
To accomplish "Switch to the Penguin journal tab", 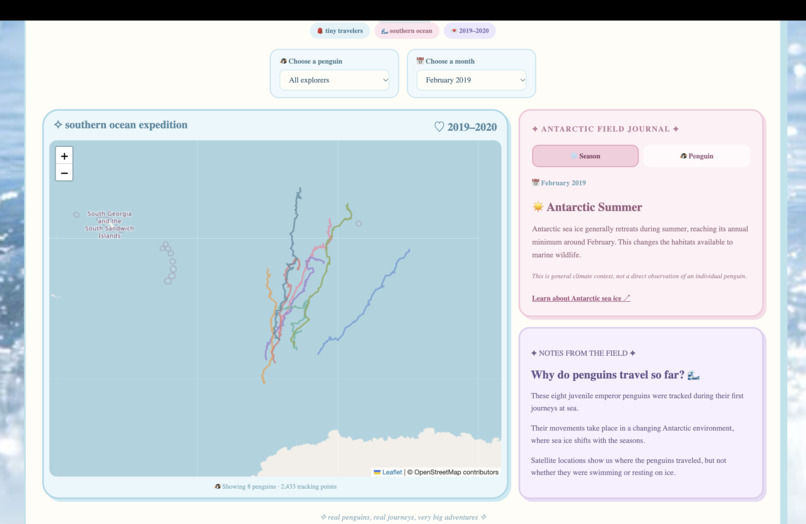I will 696,156.
